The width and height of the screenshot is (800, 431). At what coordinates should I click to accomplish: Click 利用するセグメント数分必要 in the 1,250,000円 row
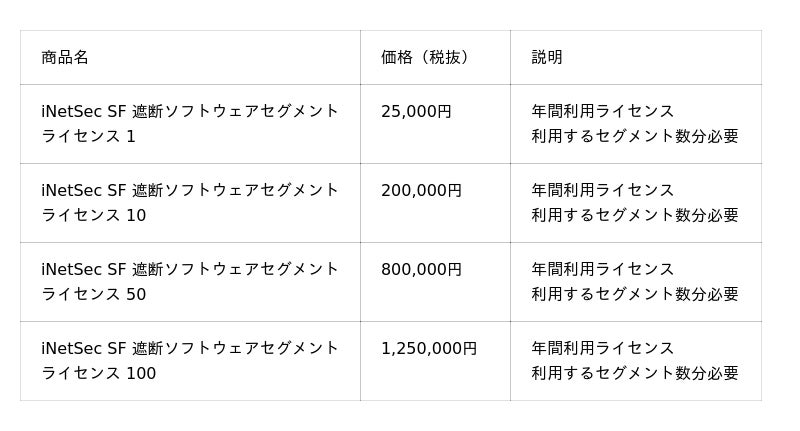pyautogui.click(x=635, y=373)
